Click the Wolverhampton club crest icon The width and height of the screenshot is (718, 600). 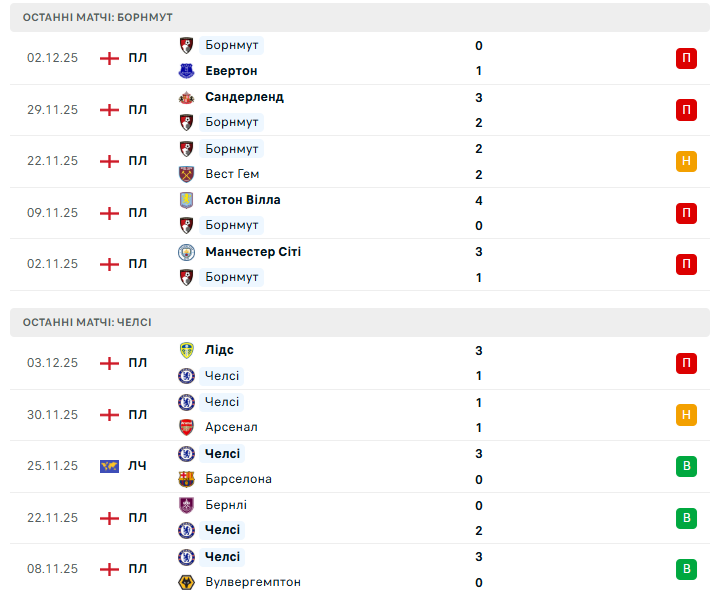tap(186, 582)
